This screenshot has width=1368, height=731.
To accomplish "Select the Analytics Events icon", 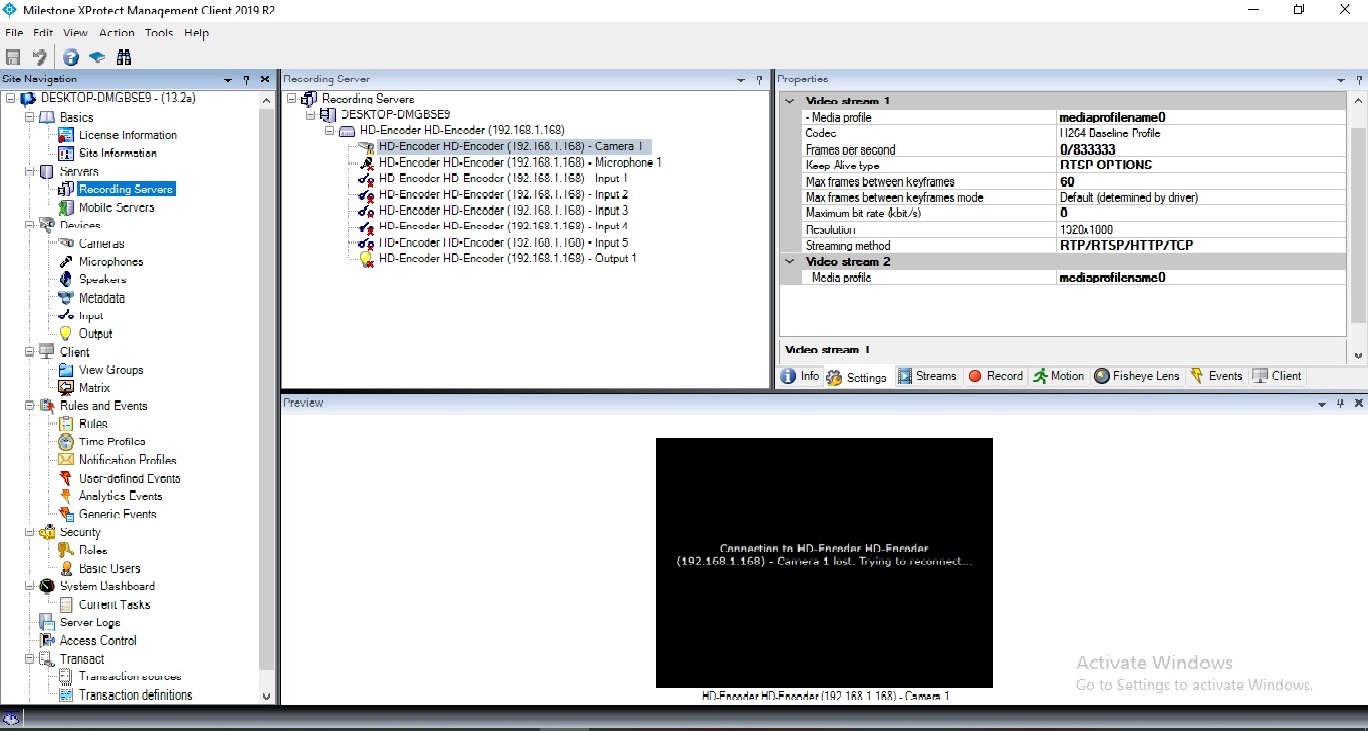I will click(66, 496).
